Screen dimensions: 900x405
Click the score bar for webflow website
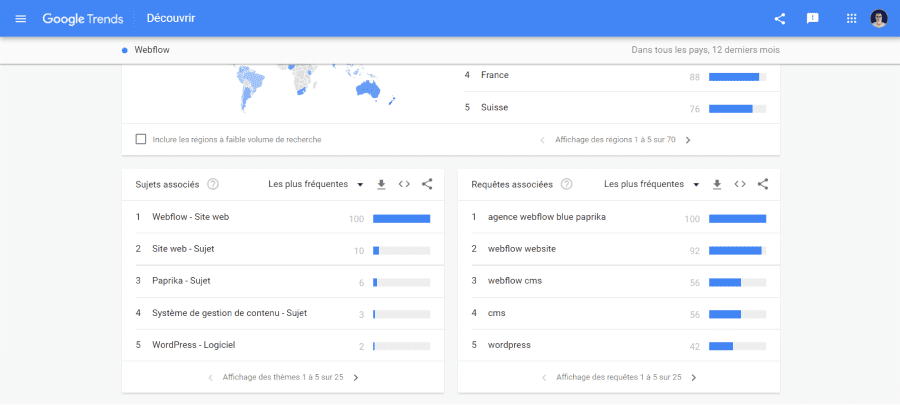tap(738, 251)
